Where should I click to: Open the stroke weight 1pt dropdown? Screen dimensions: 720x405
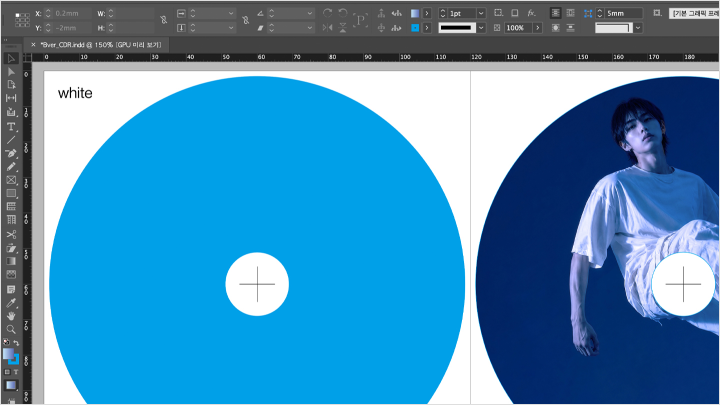481,14
